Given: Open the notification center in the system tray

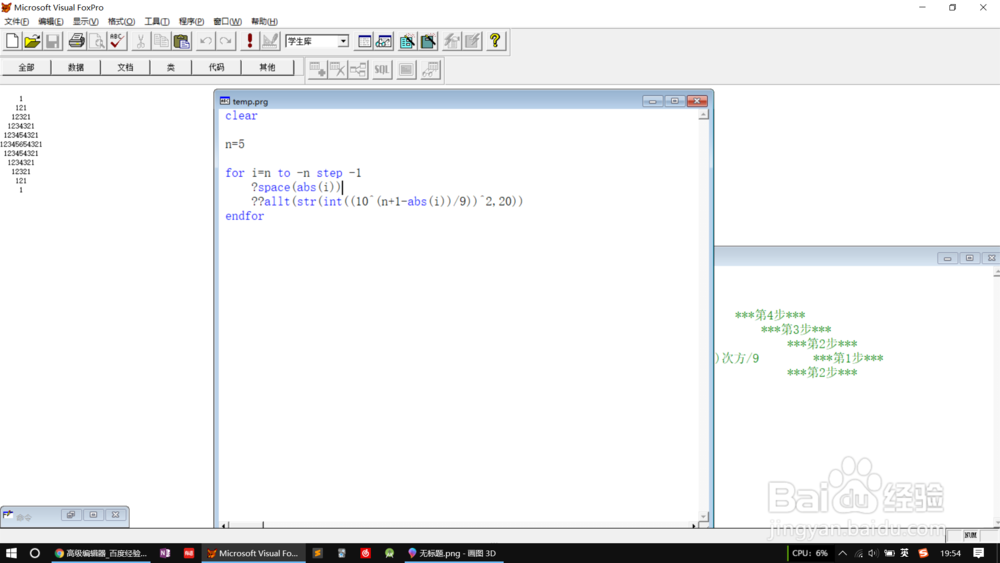Looking at the screenshot, I should point(979,553).
